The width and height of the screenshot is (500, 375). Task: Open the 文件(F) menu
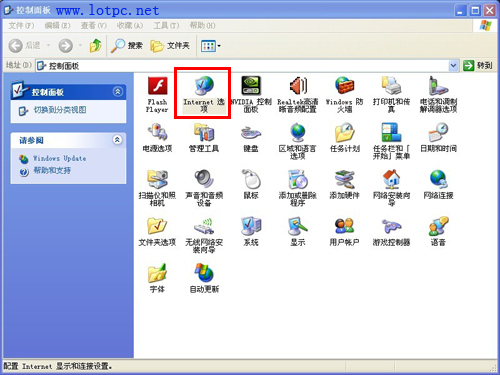[21, 25]
